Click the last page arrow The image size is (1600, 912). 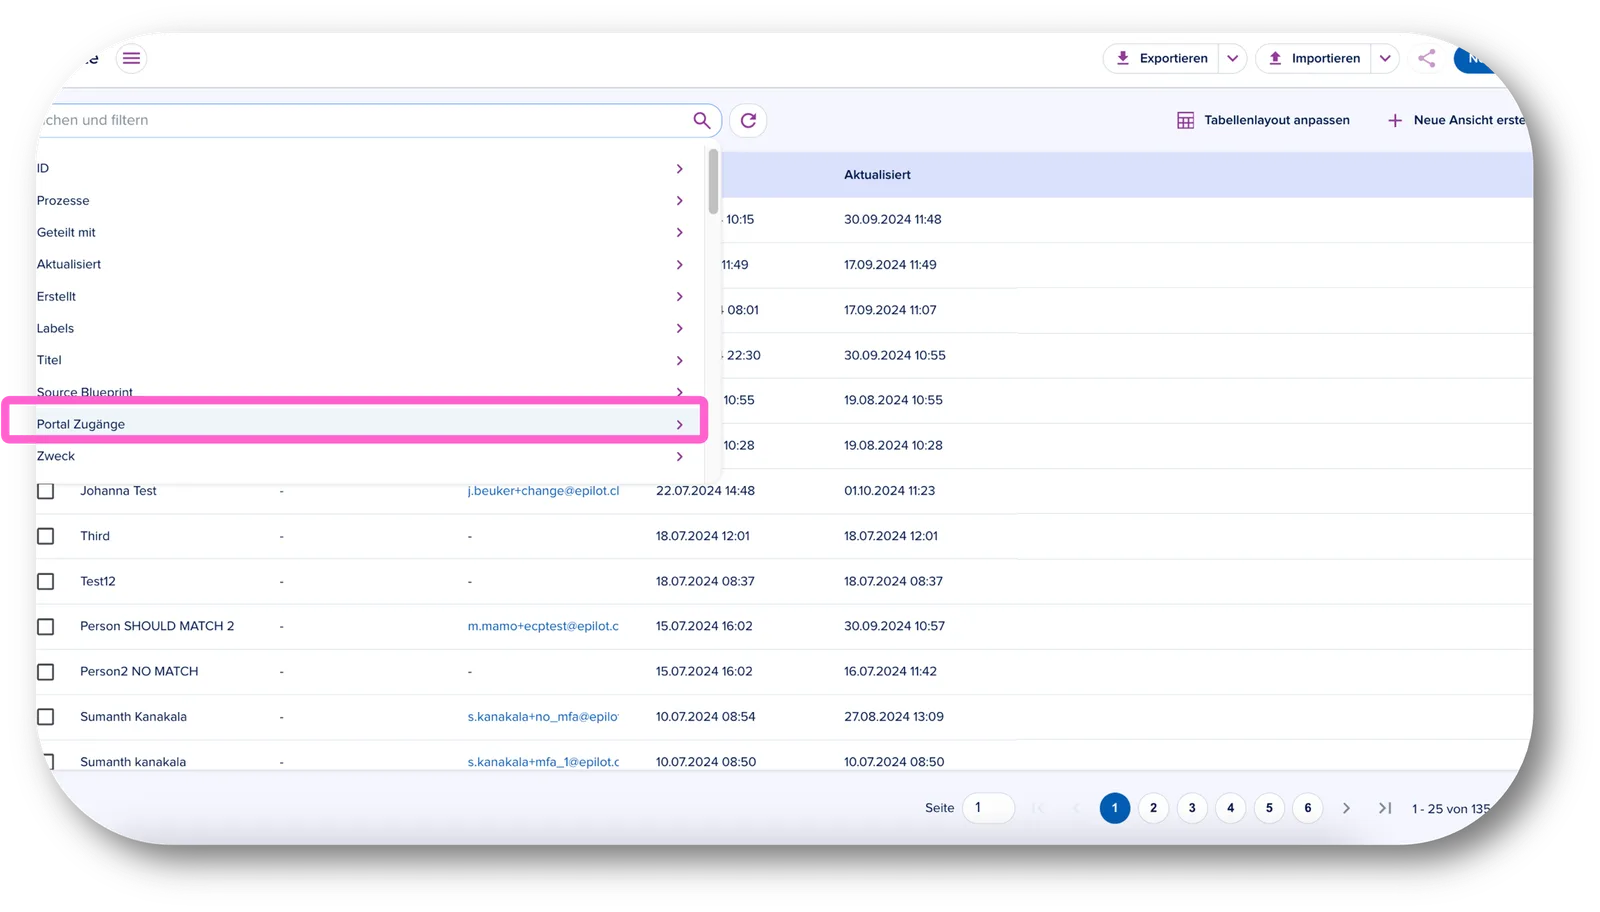1385,808
